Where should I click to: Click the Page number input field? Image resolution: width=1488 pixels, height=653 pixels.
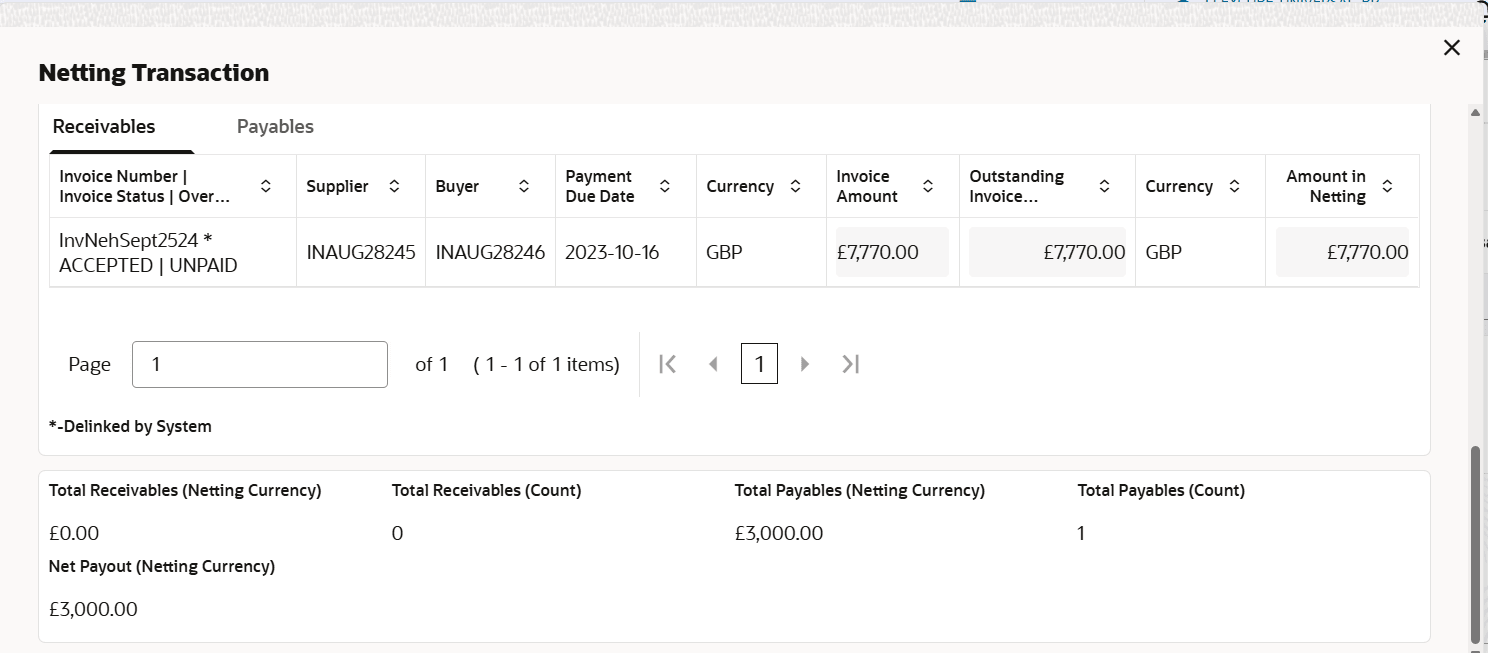[x=259, y=364]
